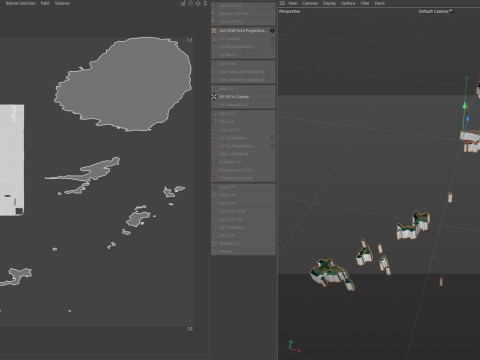The height and width of the screenshot is (360, 480).
Task: Click the Add UV Pins icon
Action: coord(214,6)
